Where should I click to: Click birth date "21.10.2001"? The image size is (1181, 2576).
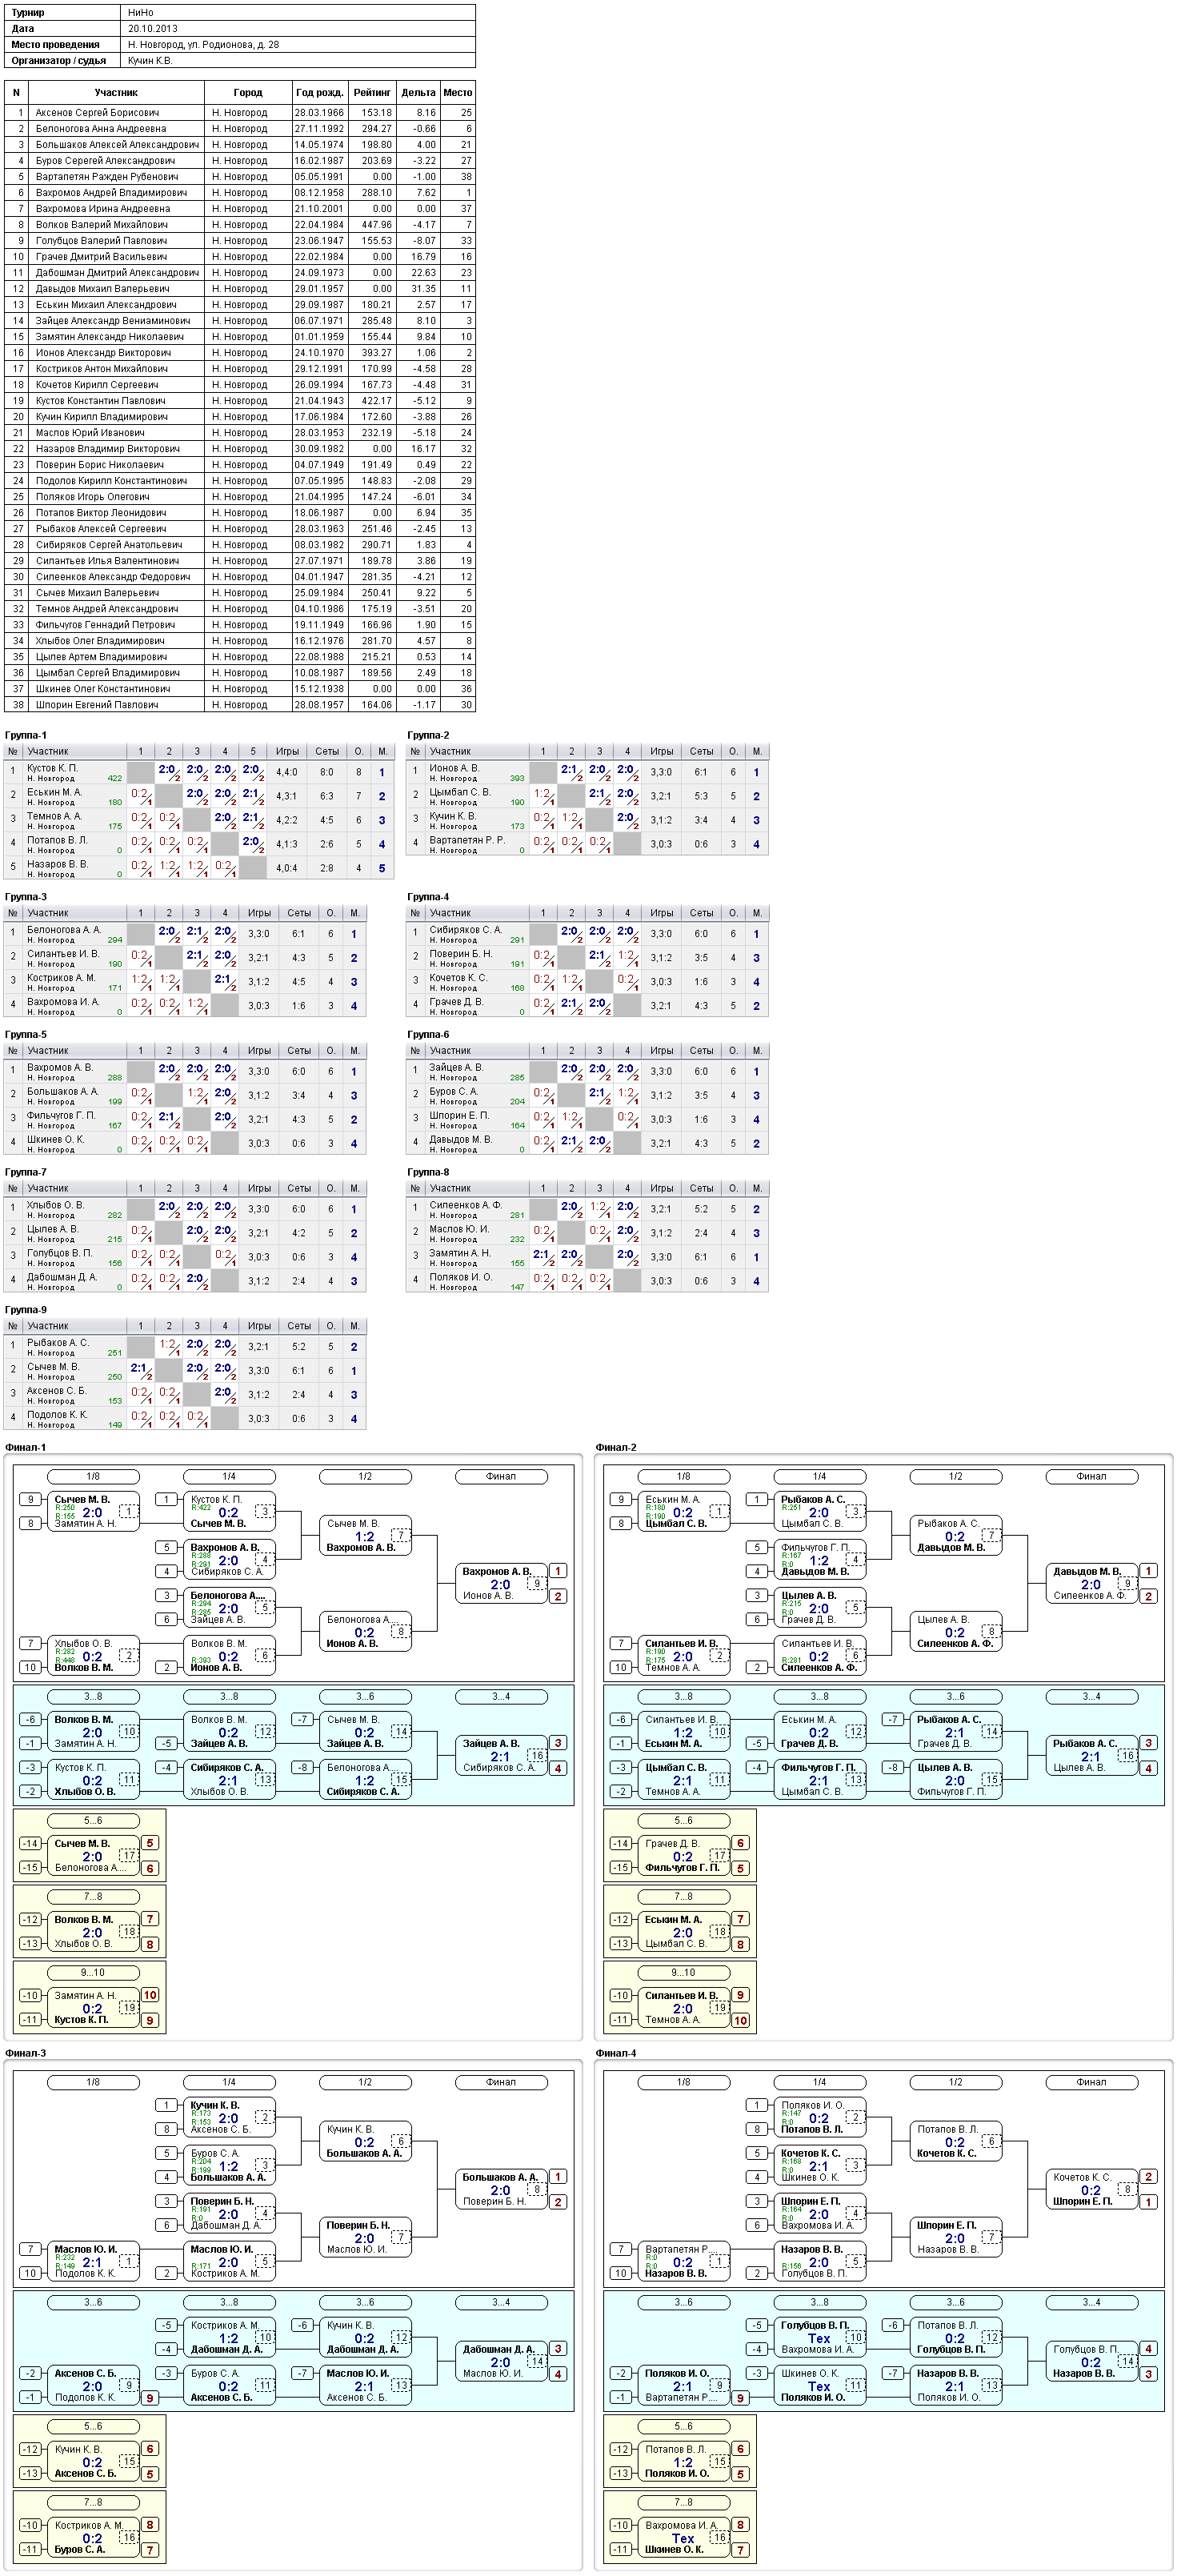tap(319, 209)
